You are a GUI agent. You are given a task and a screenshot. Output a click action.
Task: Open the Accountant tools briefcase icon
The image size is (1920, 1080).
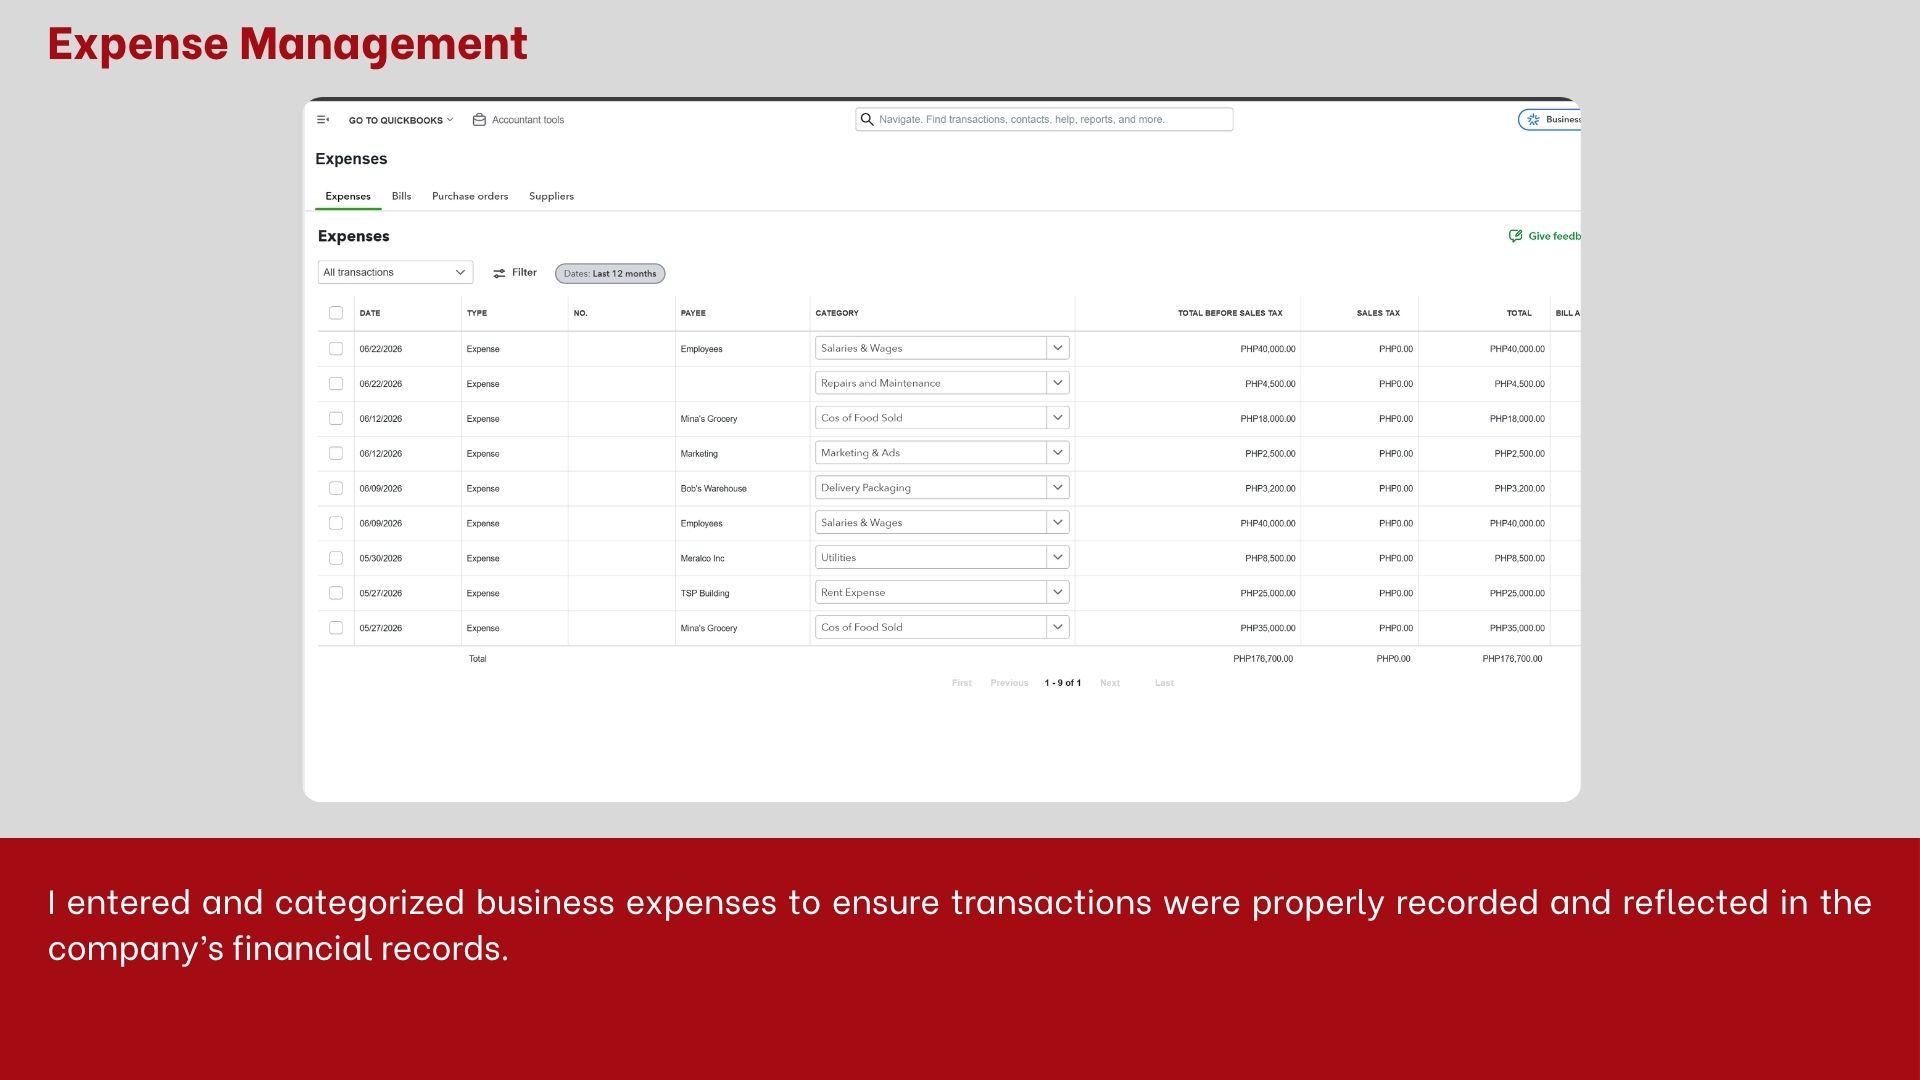479,120
